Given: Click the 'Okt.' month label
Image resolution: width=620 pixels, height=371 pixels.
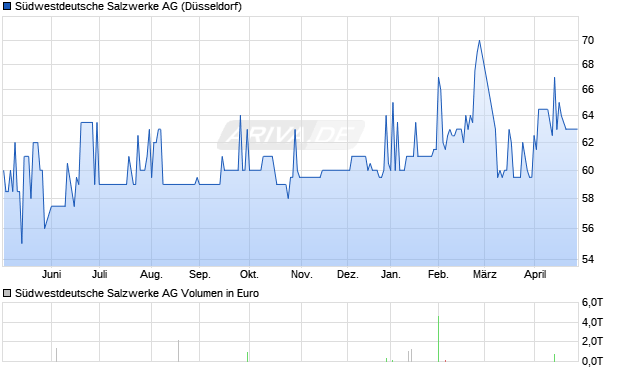Looking at the screenshot, I should pyautogui.click(x=249, y=274).
